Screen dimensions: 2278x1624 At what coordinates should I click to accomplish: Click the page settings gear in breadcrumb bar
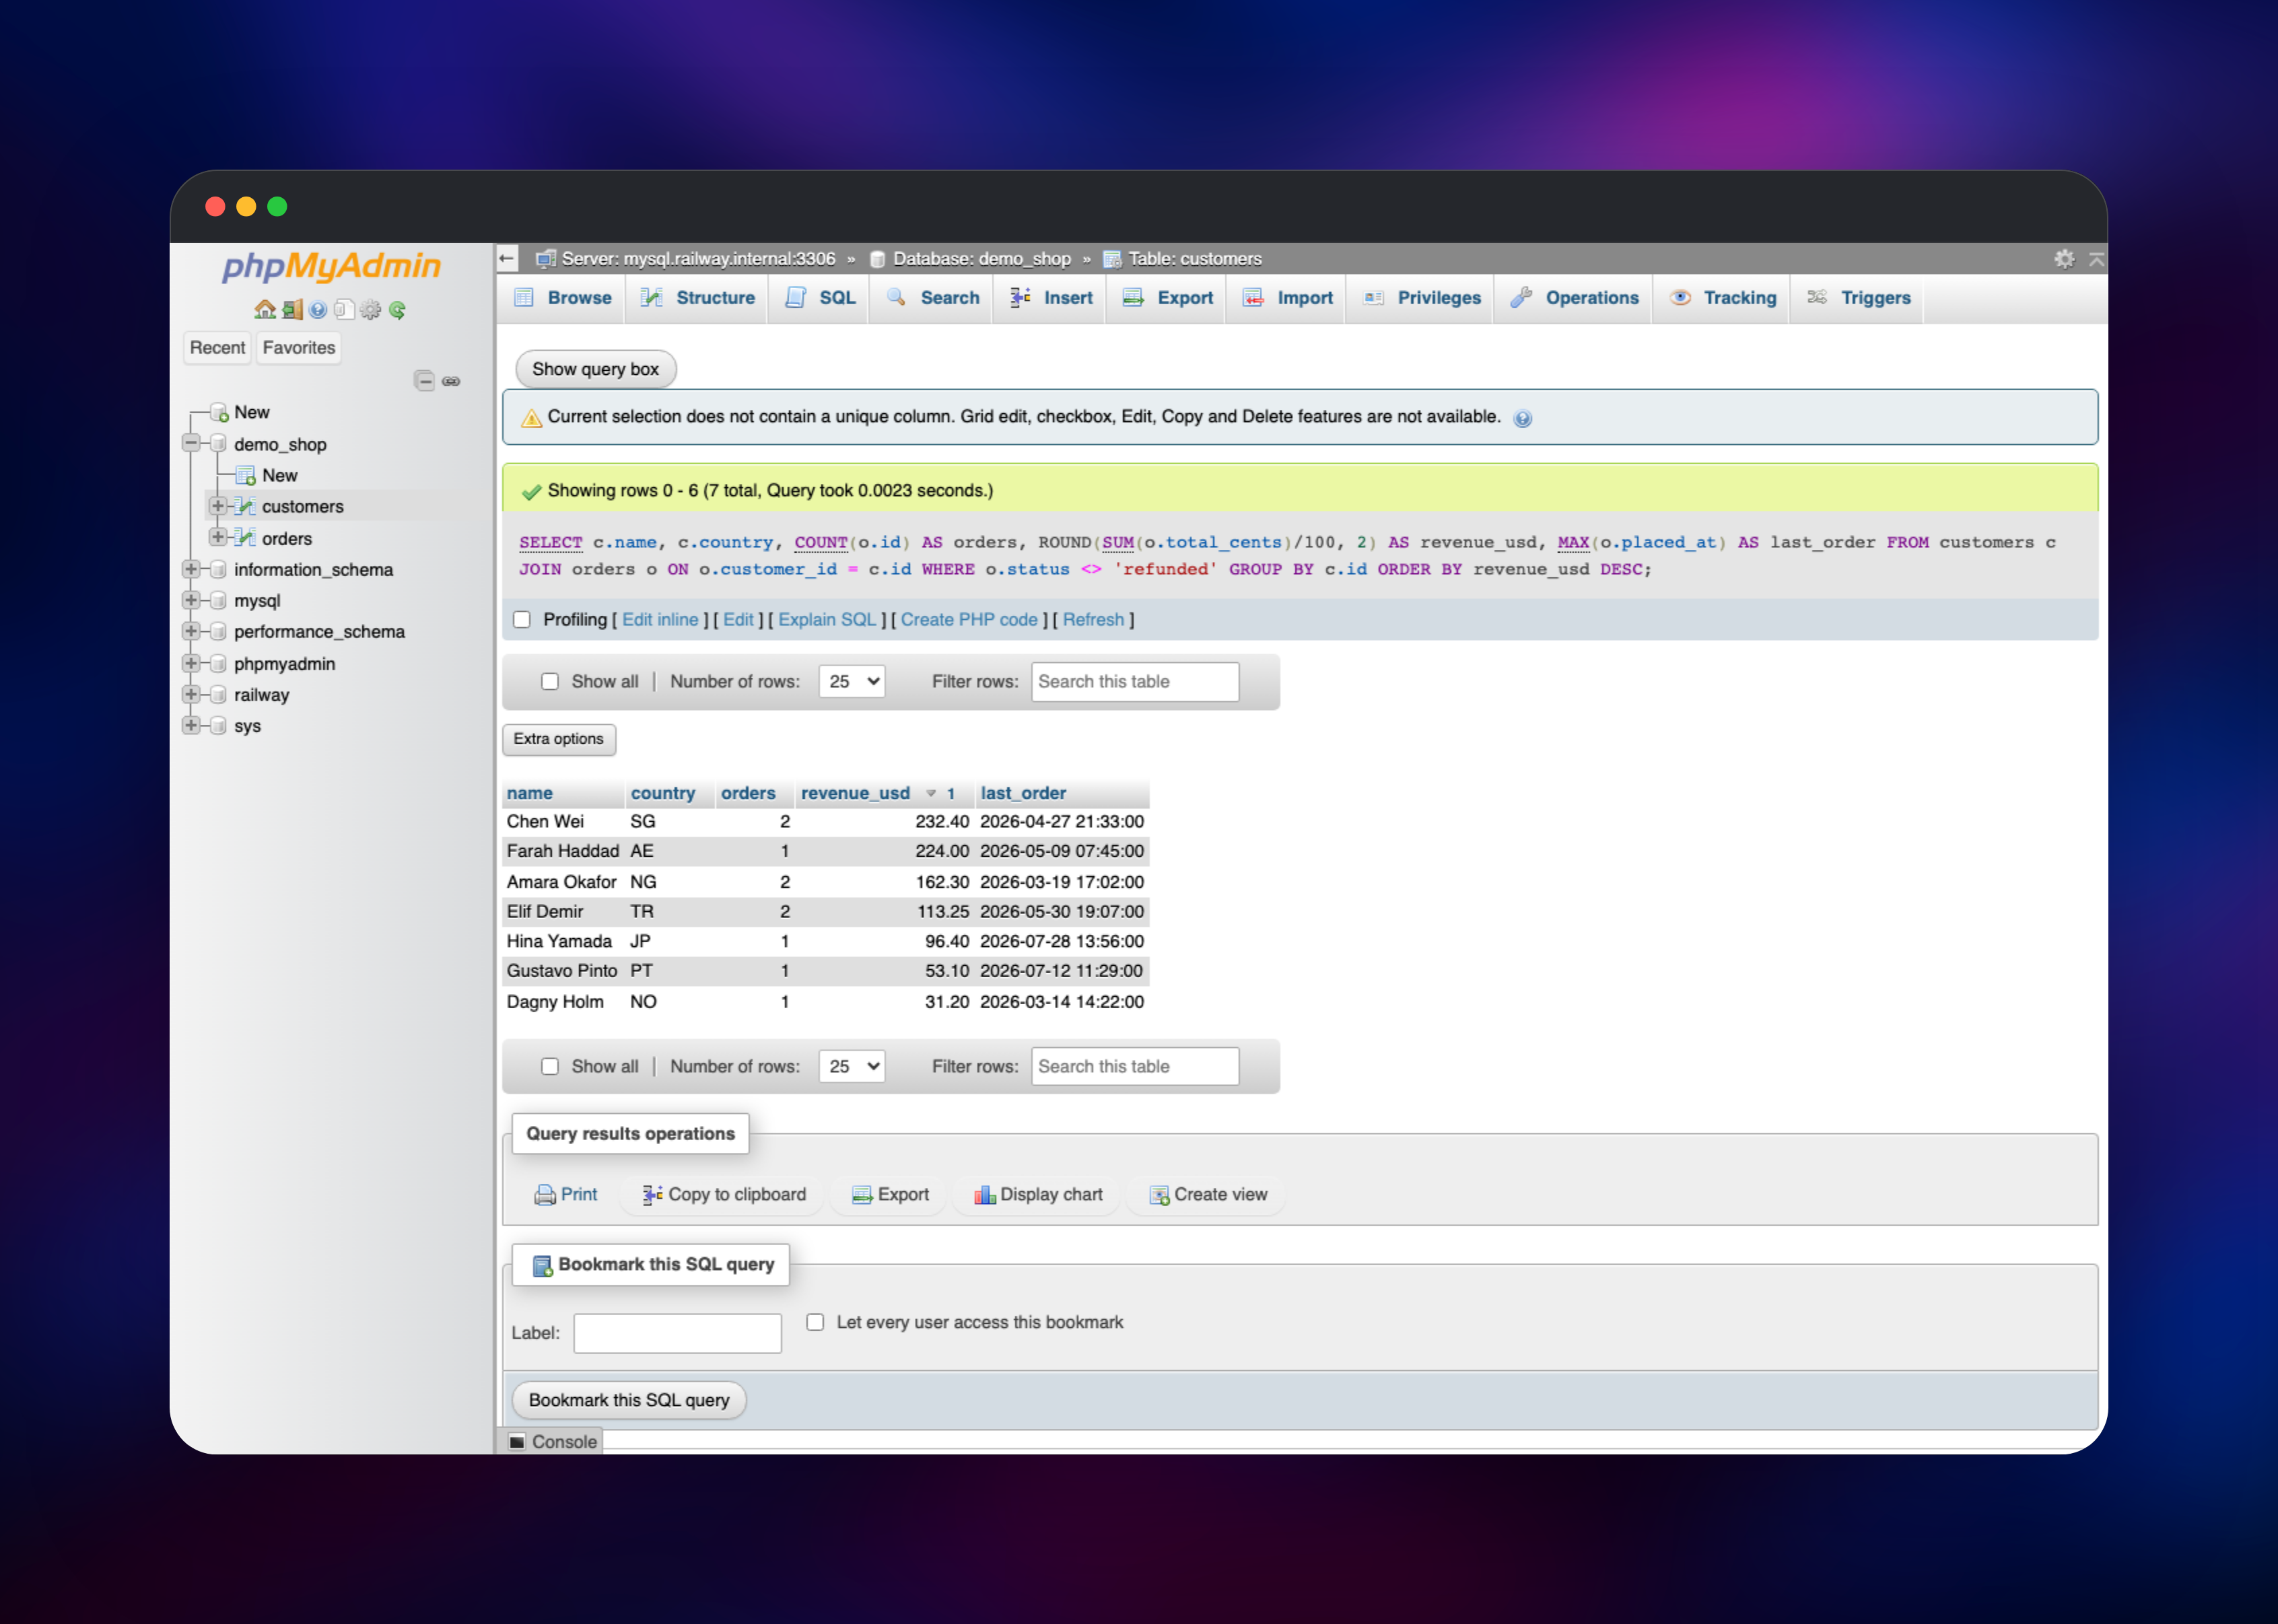[x=2064, y=259]
